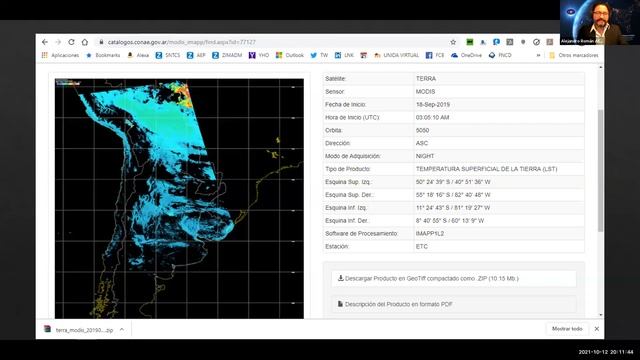This screenshot has height=360, width=640.
Task: Download the product GeoTiff ZIP
Action: pyautogui.click(x=453, y=278)
